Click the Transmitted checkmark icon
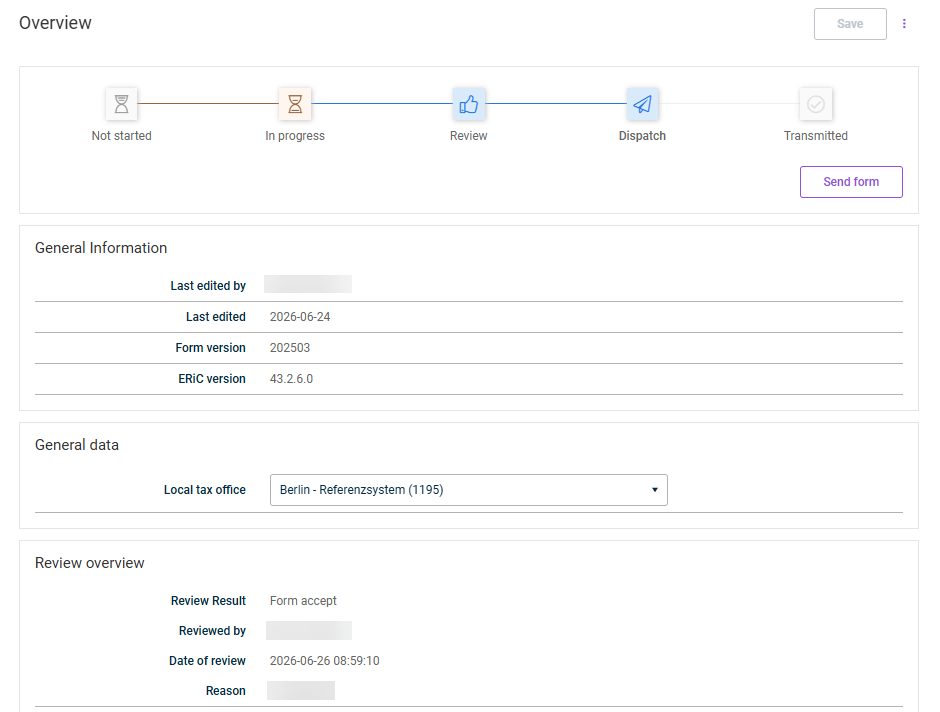 click(x=816, y=104)
